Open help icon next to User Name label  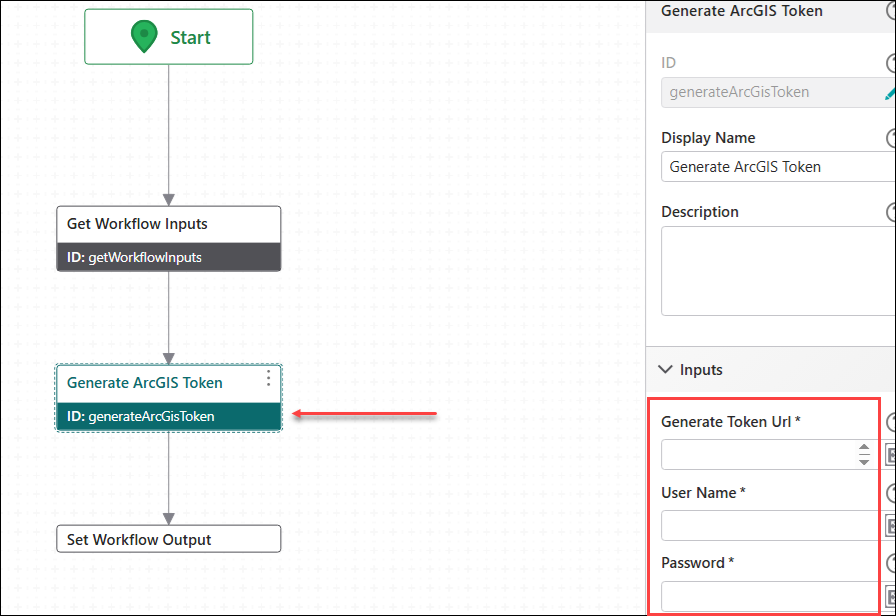point(892,493)
